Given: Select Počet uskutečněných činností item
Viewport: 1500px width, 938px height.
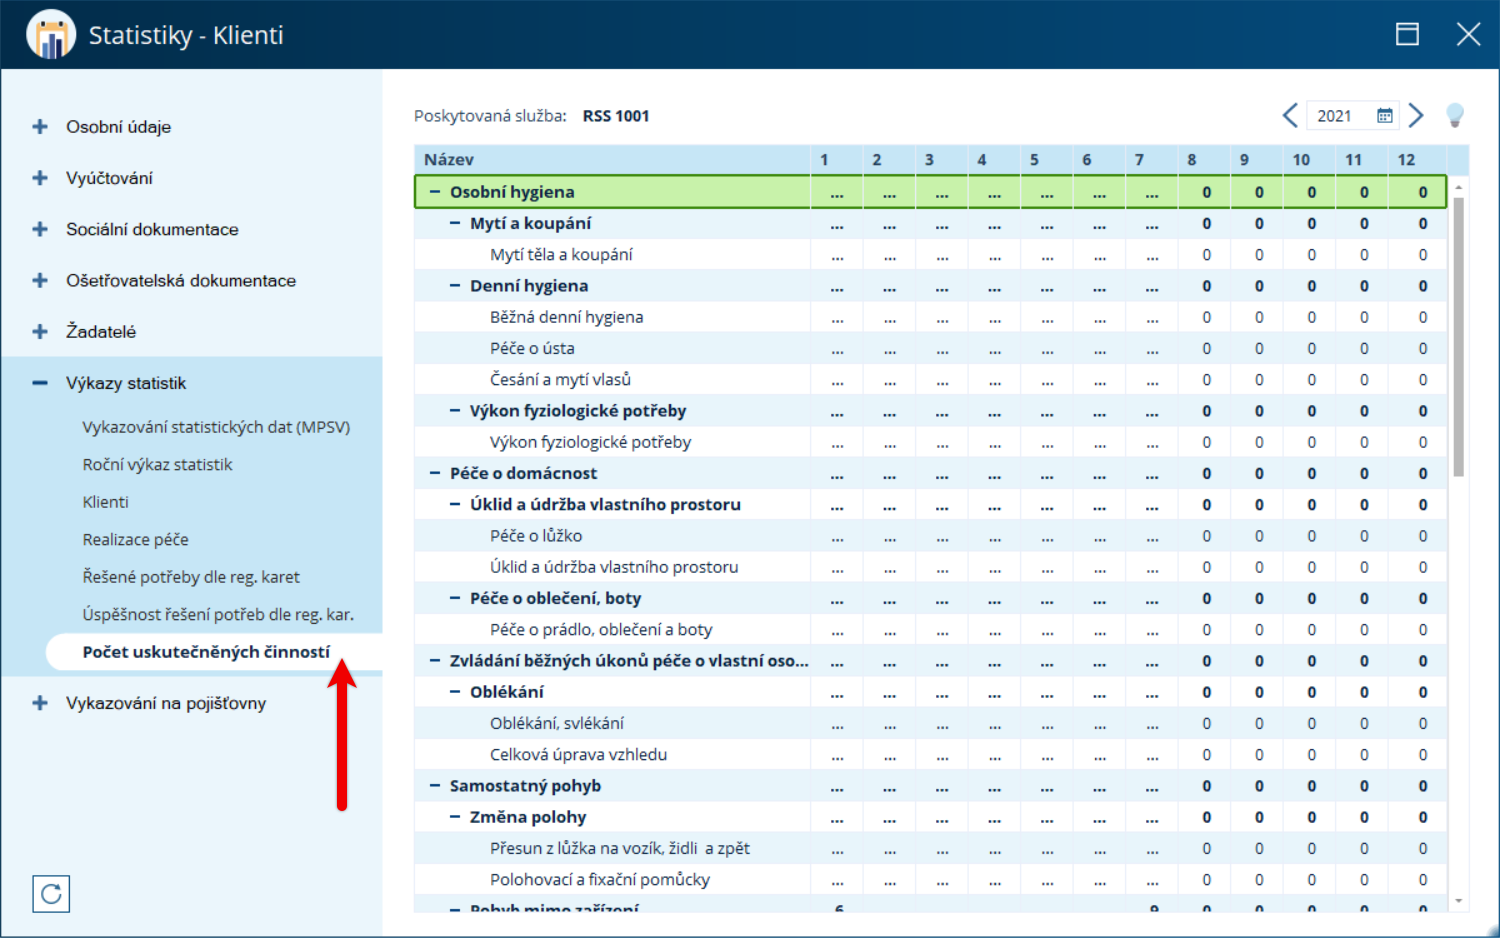Looking at the screenshot, I should coord(206,652).
